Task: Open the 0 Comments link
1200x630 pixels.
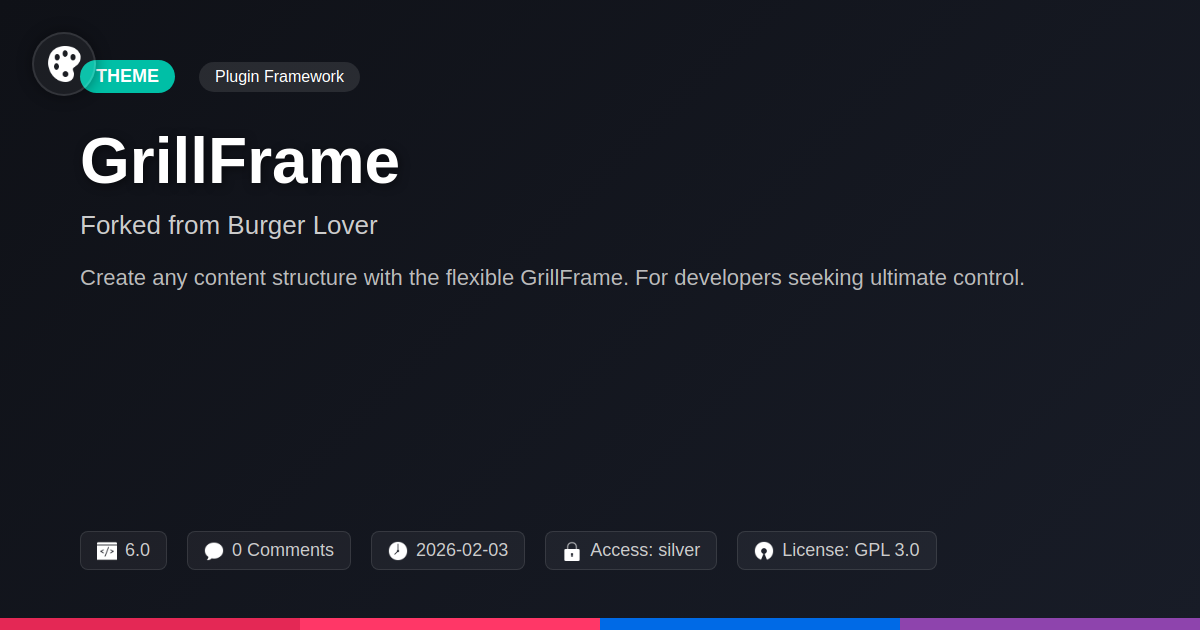Action: [x=283, y=550]
